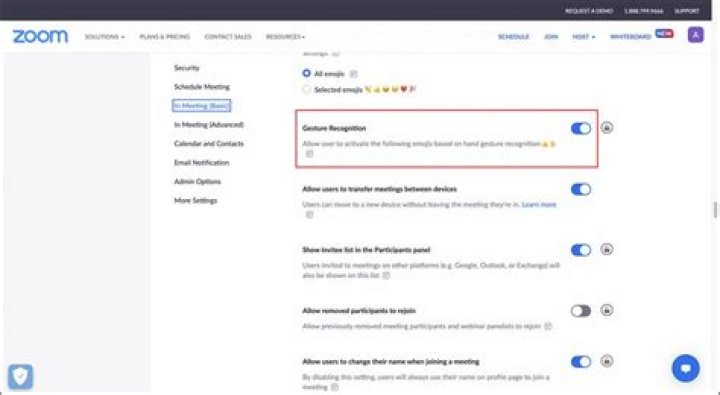720x395 pixels.
Task: Click the Zoom logo
Action: click(40, 36)
